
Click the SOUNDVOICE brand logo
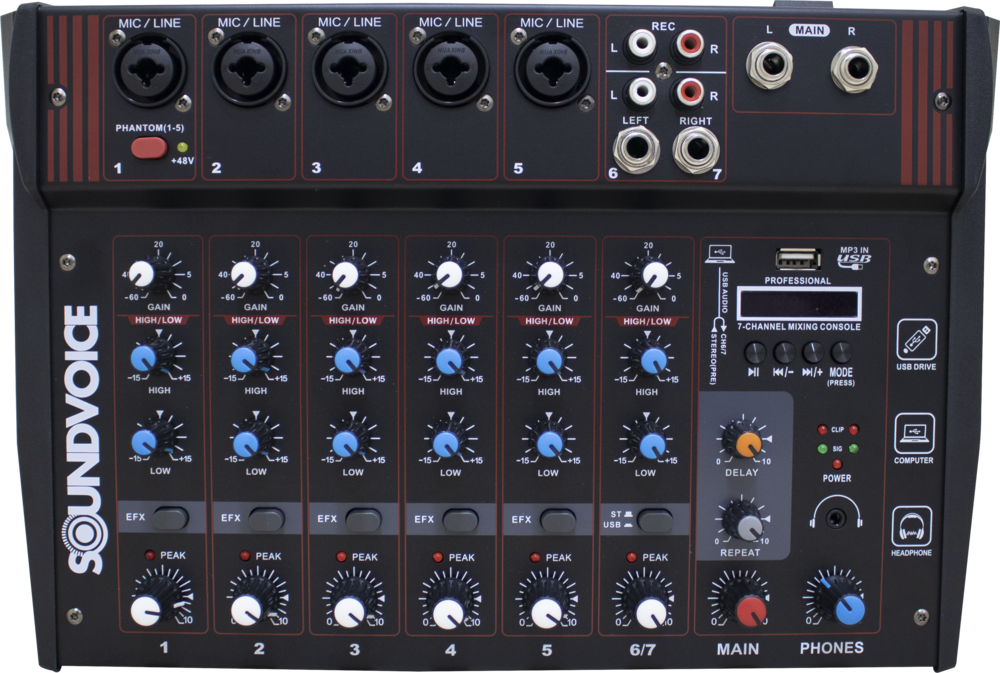84,440
